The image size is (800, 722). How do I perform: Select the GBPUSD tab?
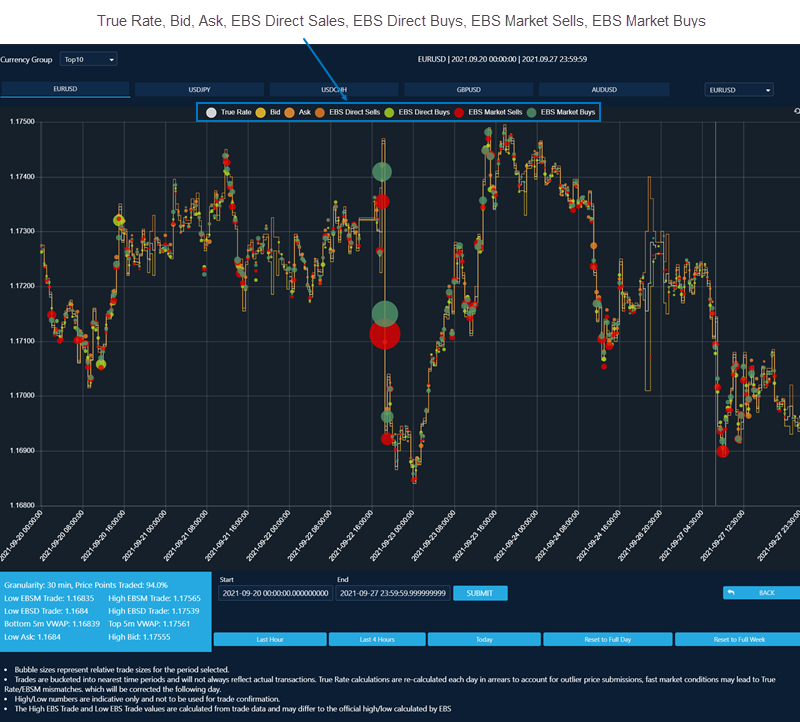coord(467,90)
